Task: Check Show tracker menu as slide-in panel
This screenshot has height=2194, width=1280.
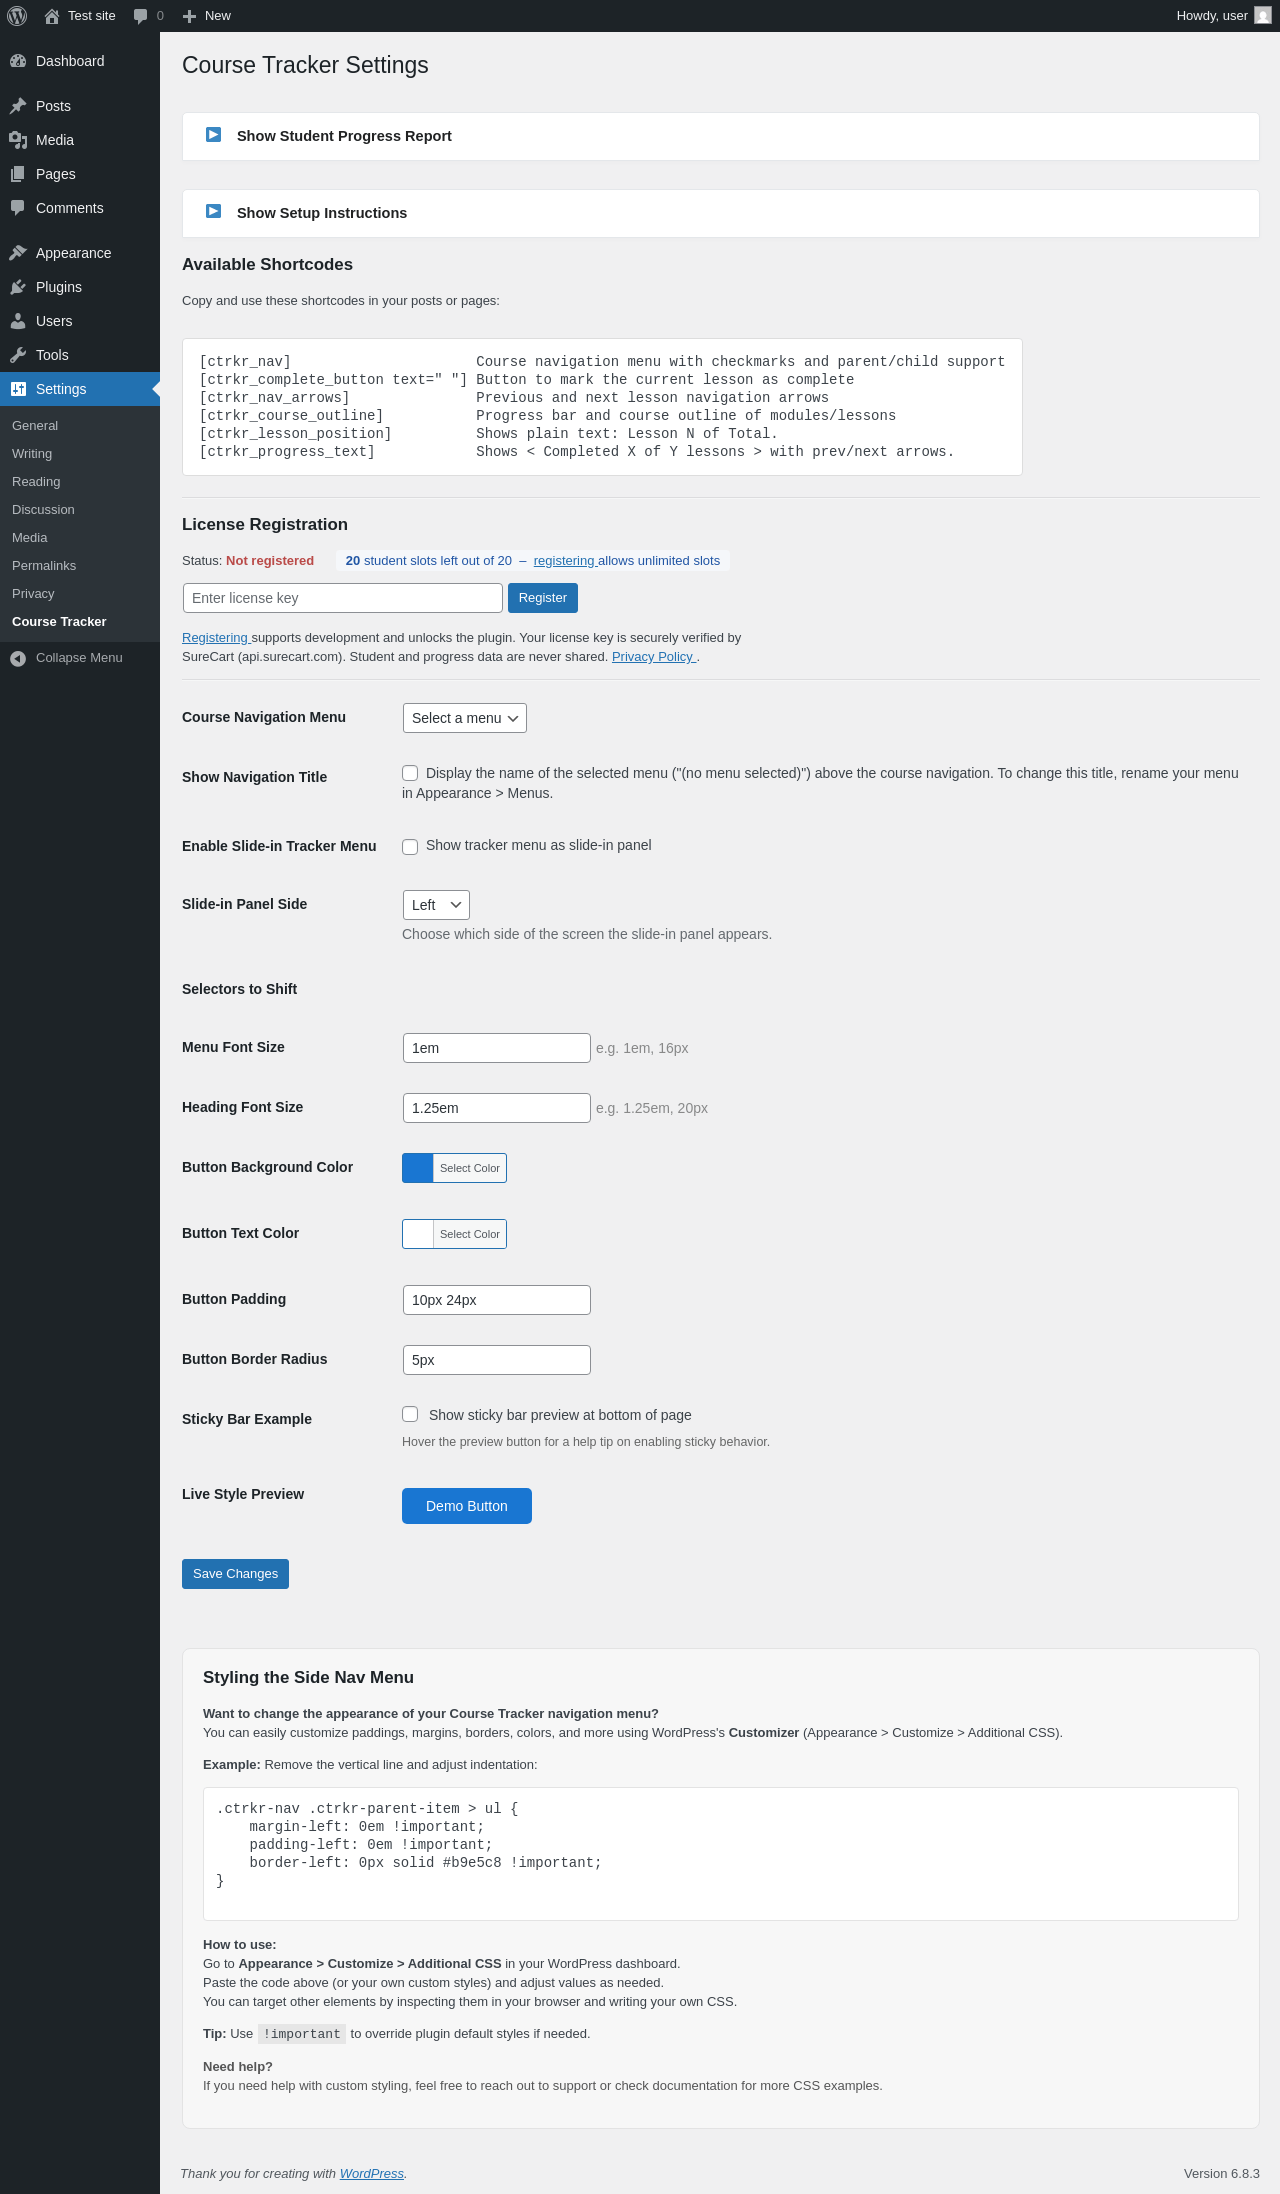Action: coord(410,847)
